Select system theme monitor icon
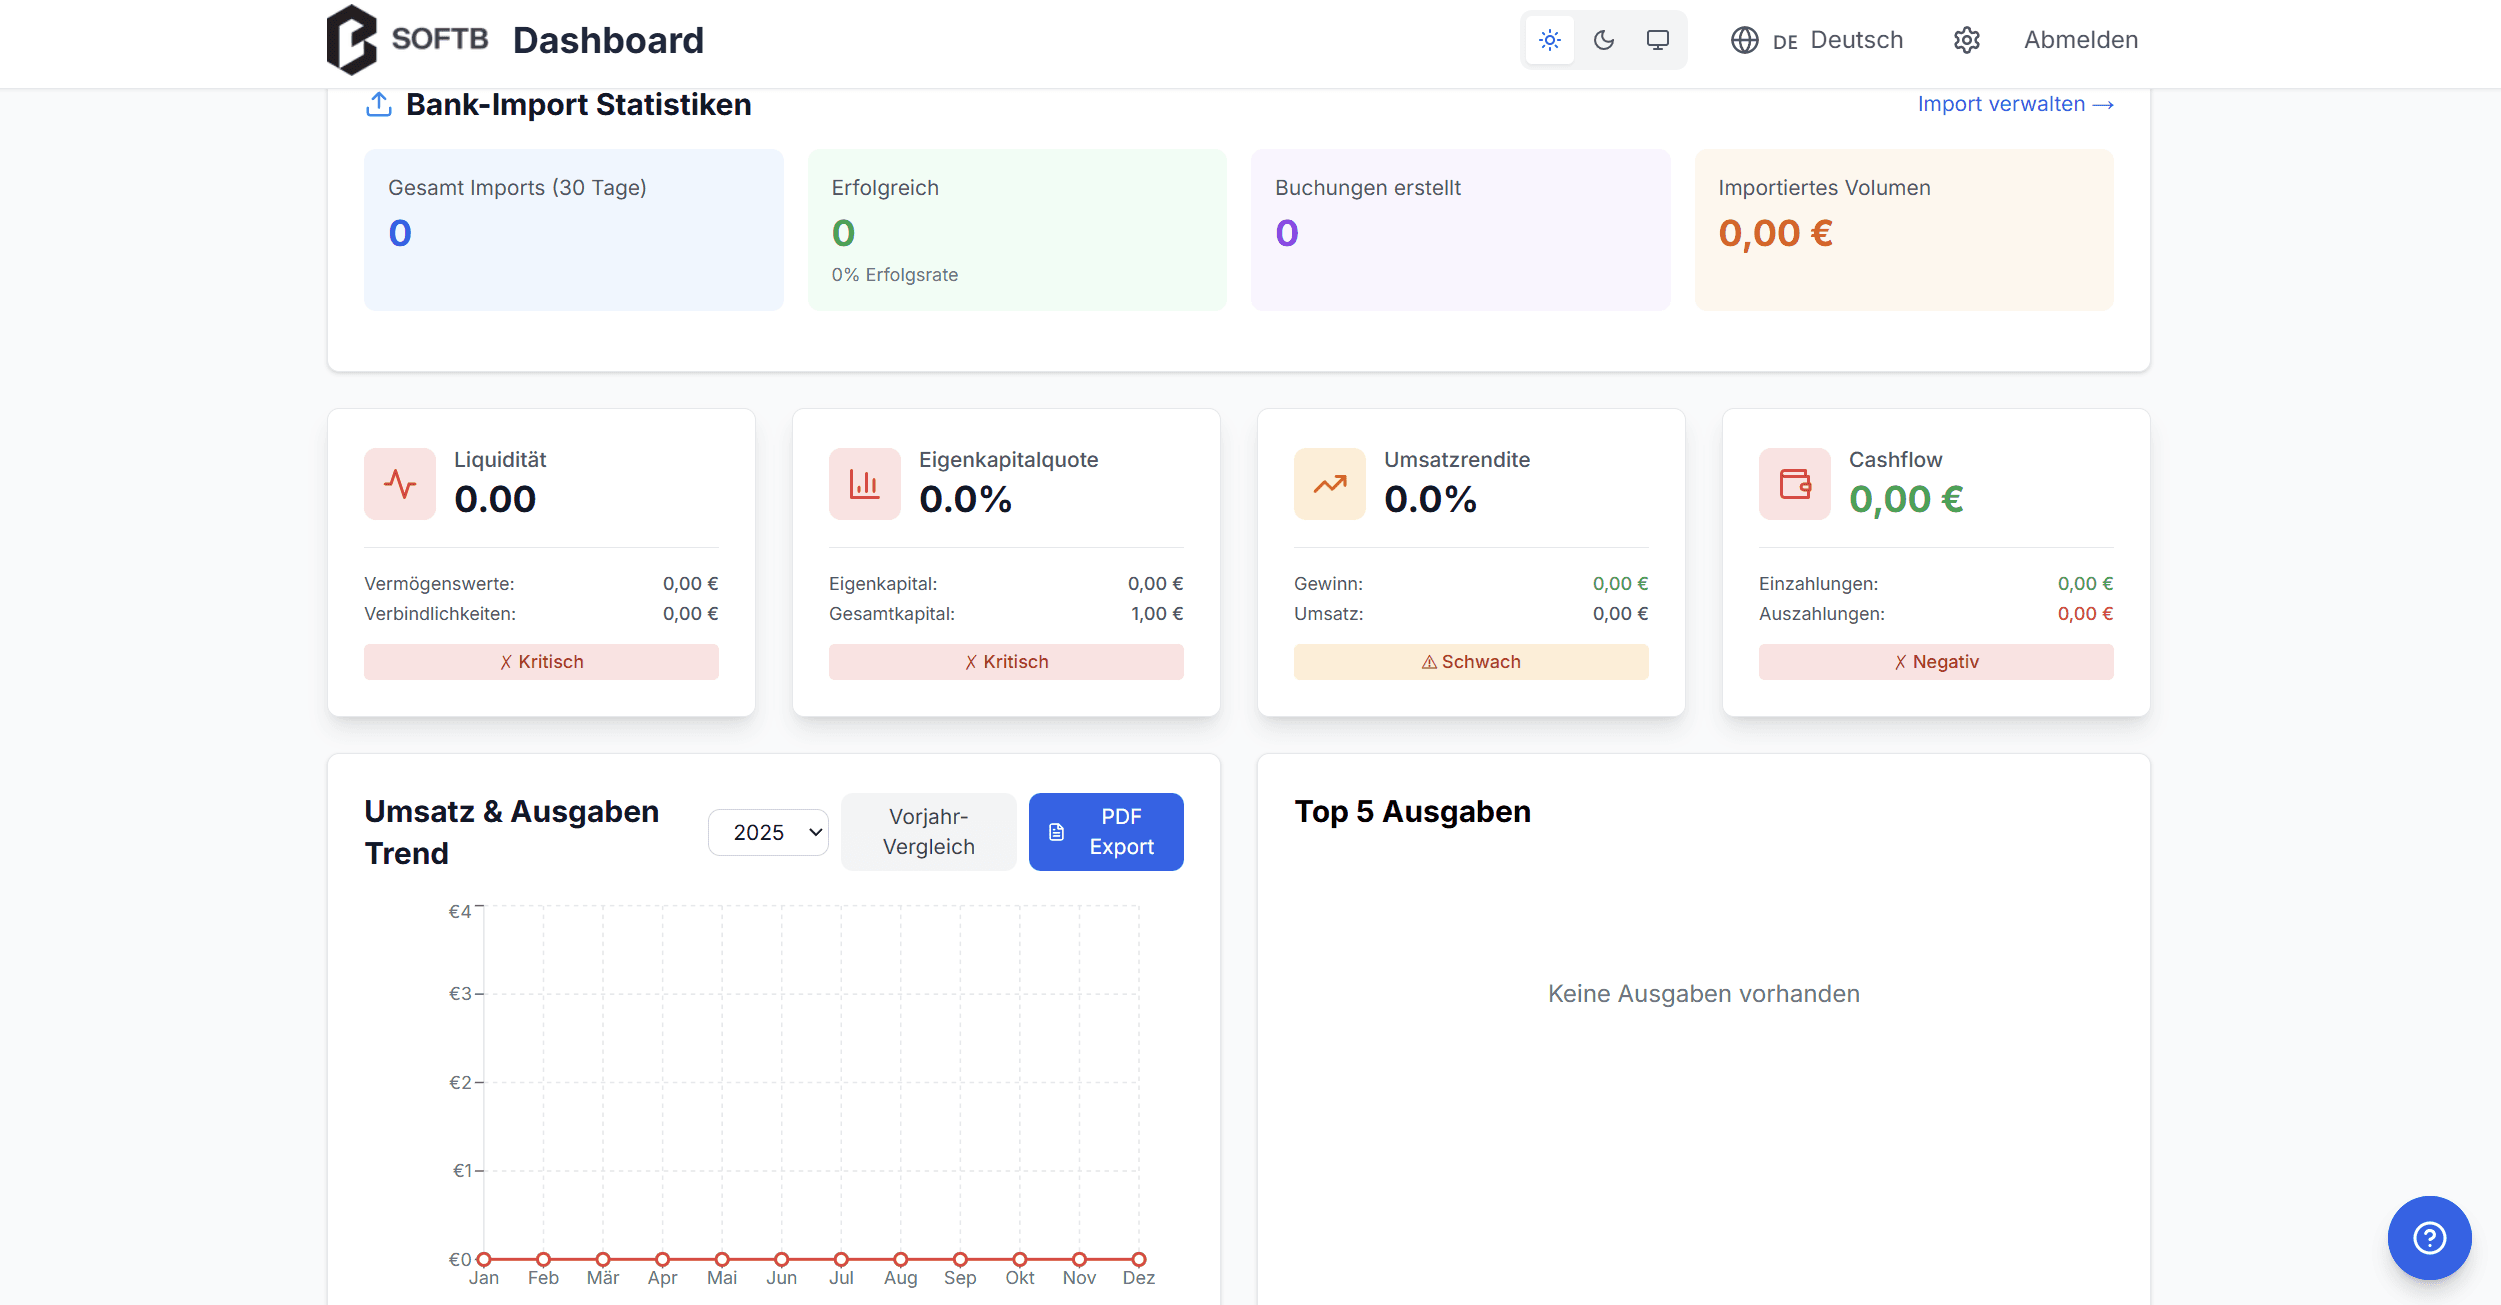Viewport: 2501px width, 1305px height. 1657,40
